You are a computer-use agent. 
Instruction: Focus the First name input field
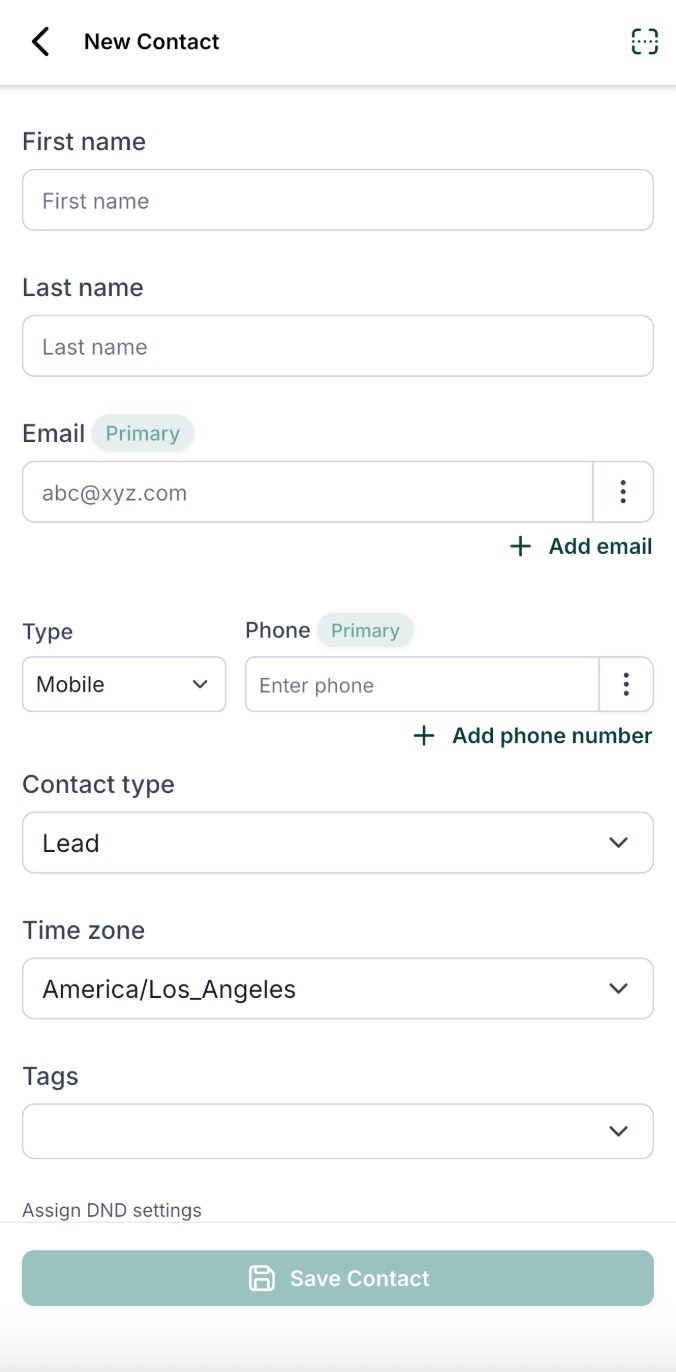[338, 201]
